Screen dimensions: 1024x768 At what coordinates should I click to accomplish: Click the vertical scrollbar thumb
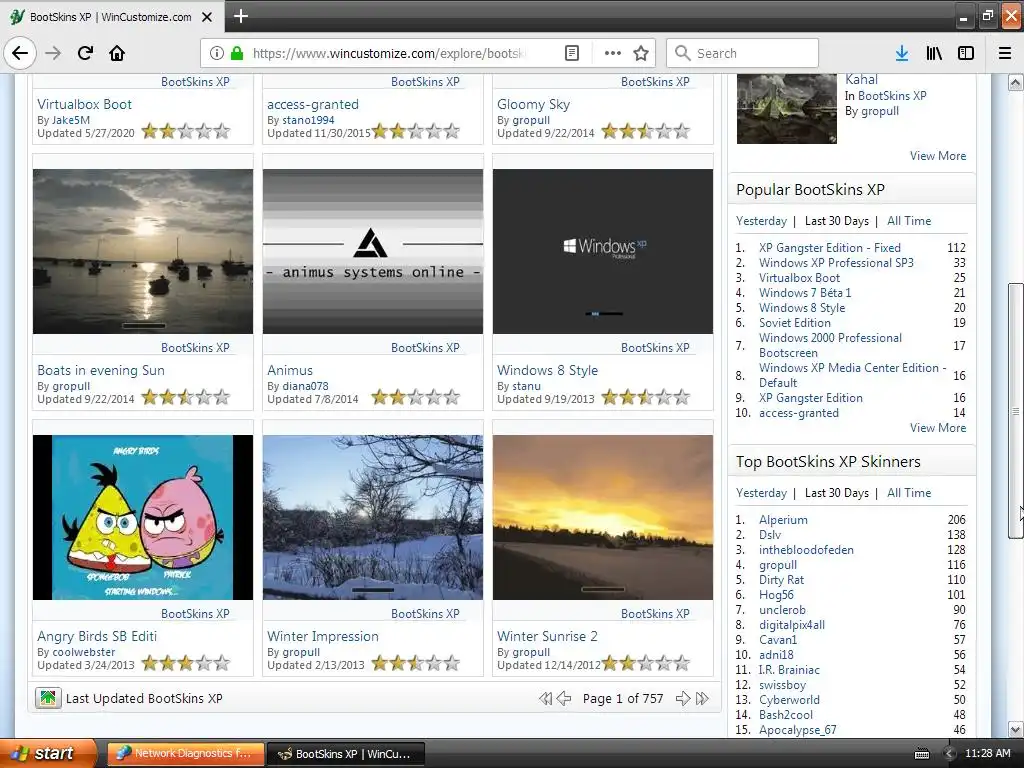(1015, 411)
